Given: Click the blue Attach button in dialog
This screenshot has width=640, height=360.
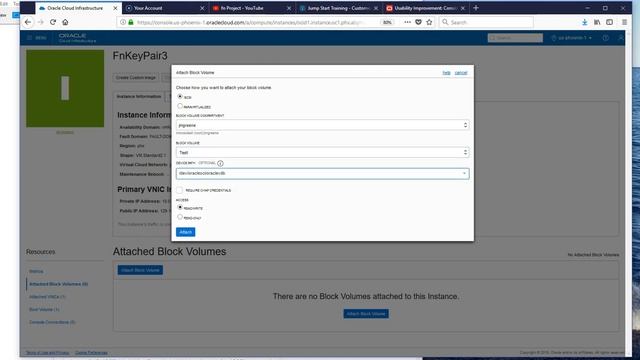Looking at the screenshot, I should (x=185, y=232).
